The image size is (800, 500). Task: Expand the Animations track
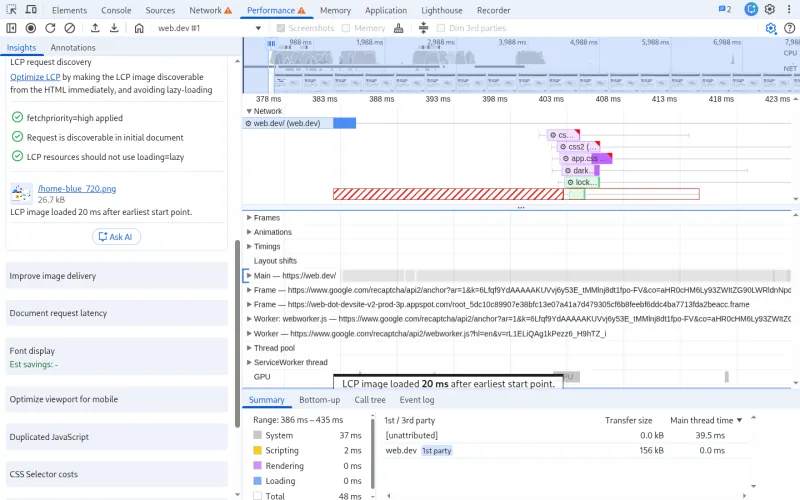[249, 232]
